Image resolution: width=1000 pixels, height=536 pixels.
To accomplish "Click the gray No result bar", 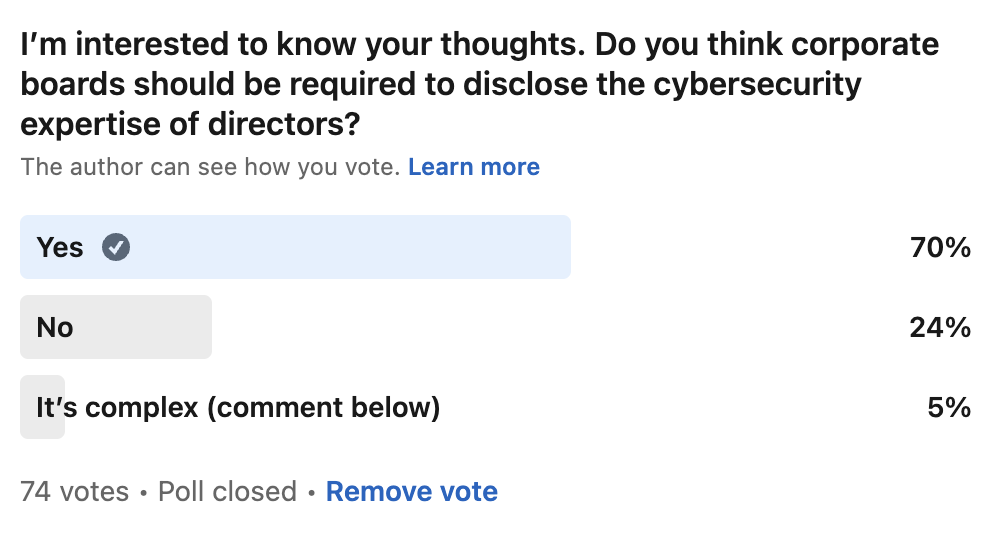I will 116,327.
